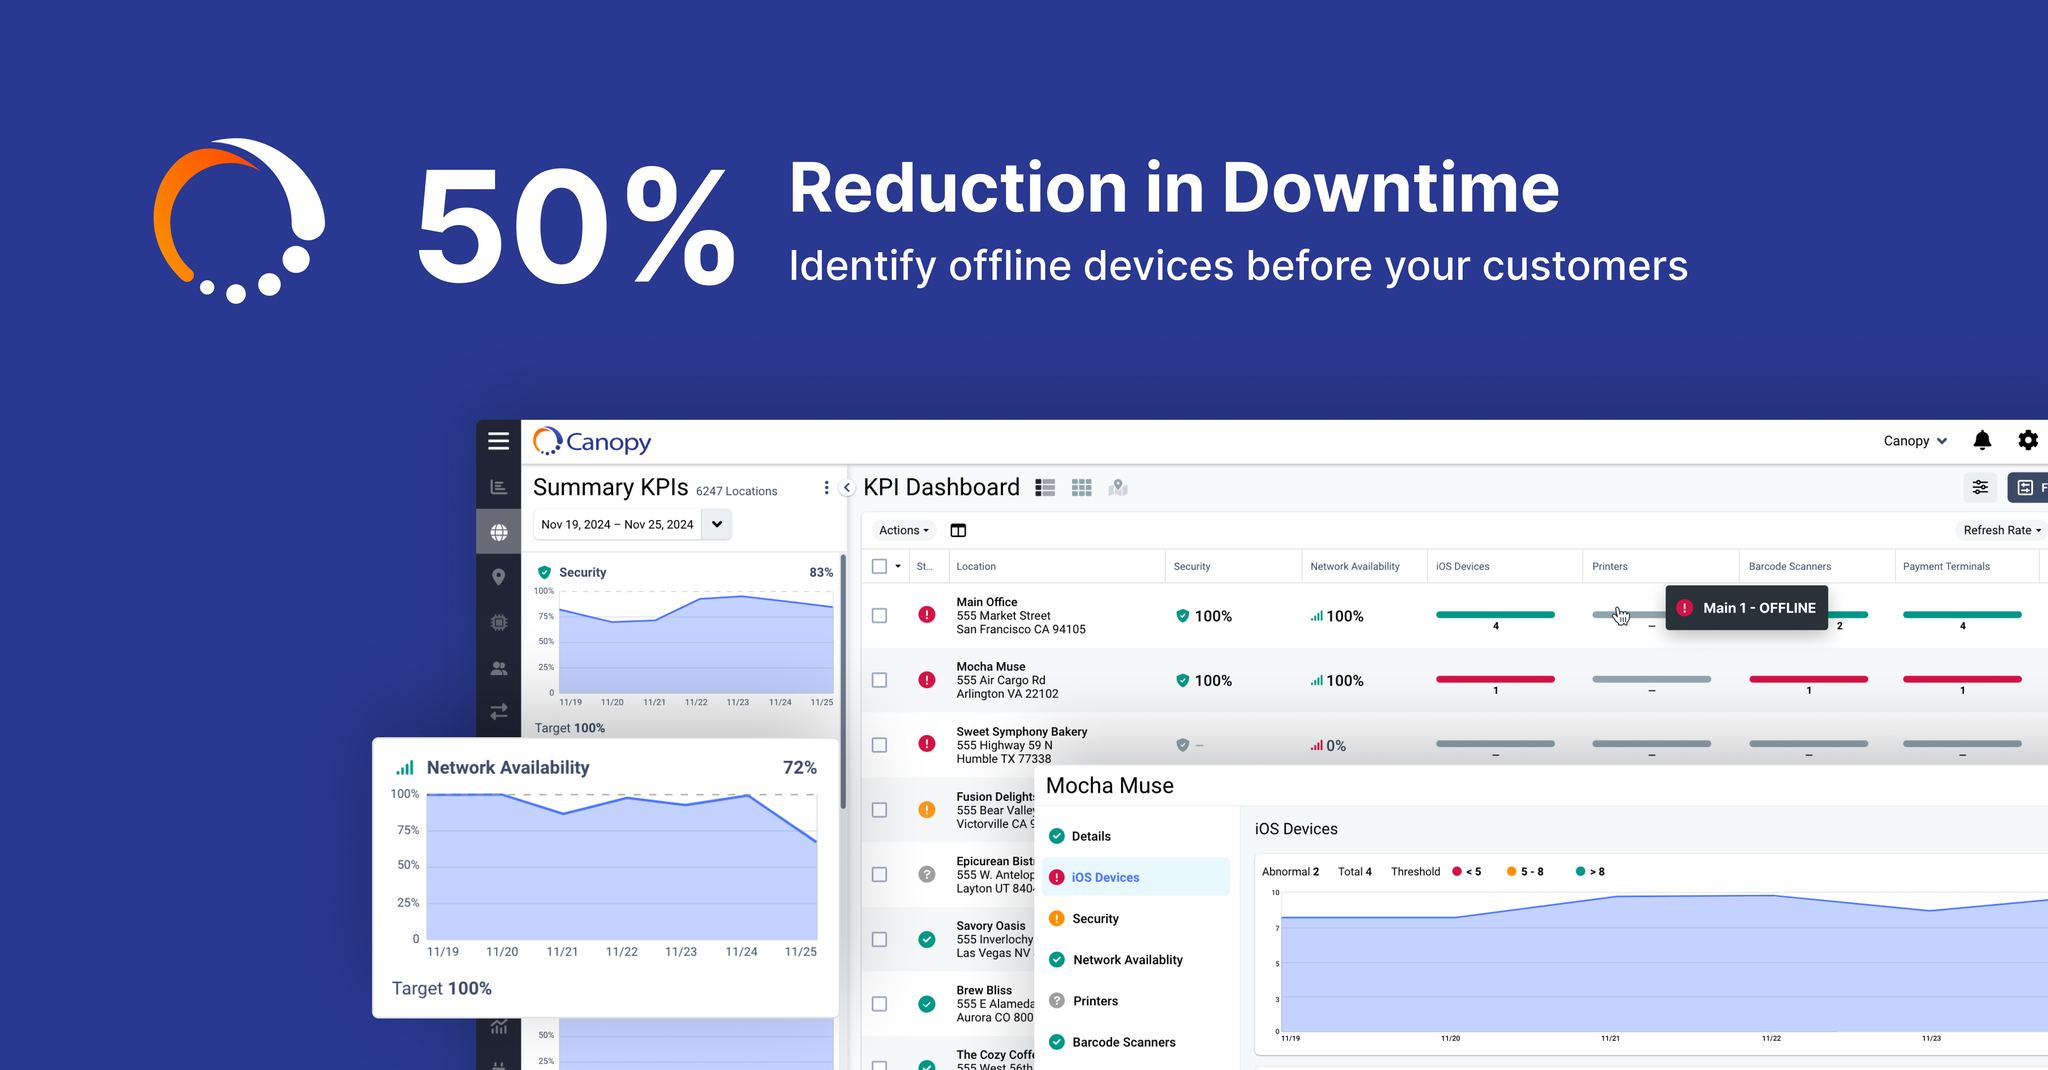This screenshot has height=1070, width=2048.
Task: Open the Actions dropdown
Action: pos(904,530)
